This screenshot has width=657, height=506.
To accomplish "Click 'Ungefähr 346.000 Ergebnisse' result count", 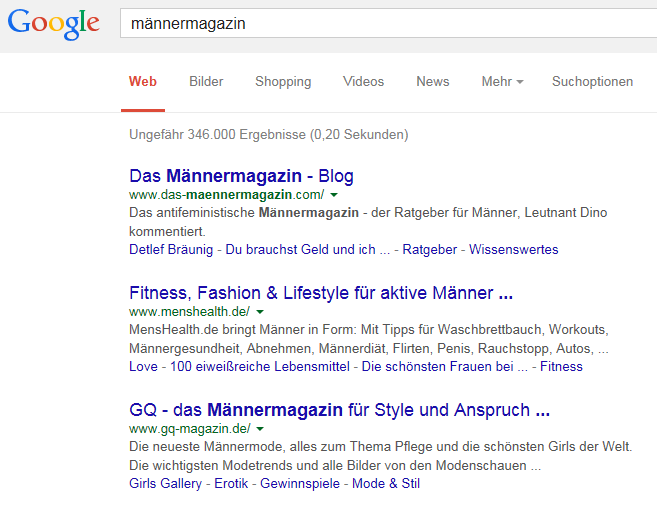I will coord(269,134).
